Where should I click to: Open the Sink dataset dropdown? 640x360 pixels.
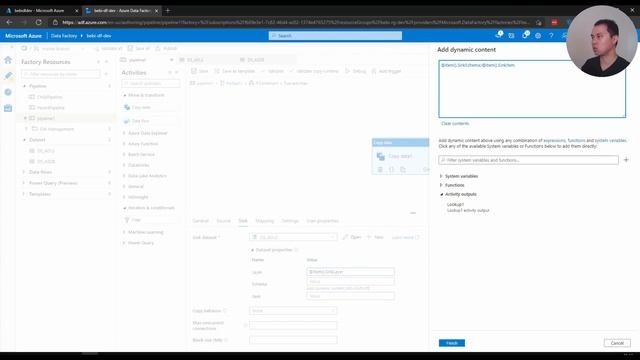tap(293, 237)
